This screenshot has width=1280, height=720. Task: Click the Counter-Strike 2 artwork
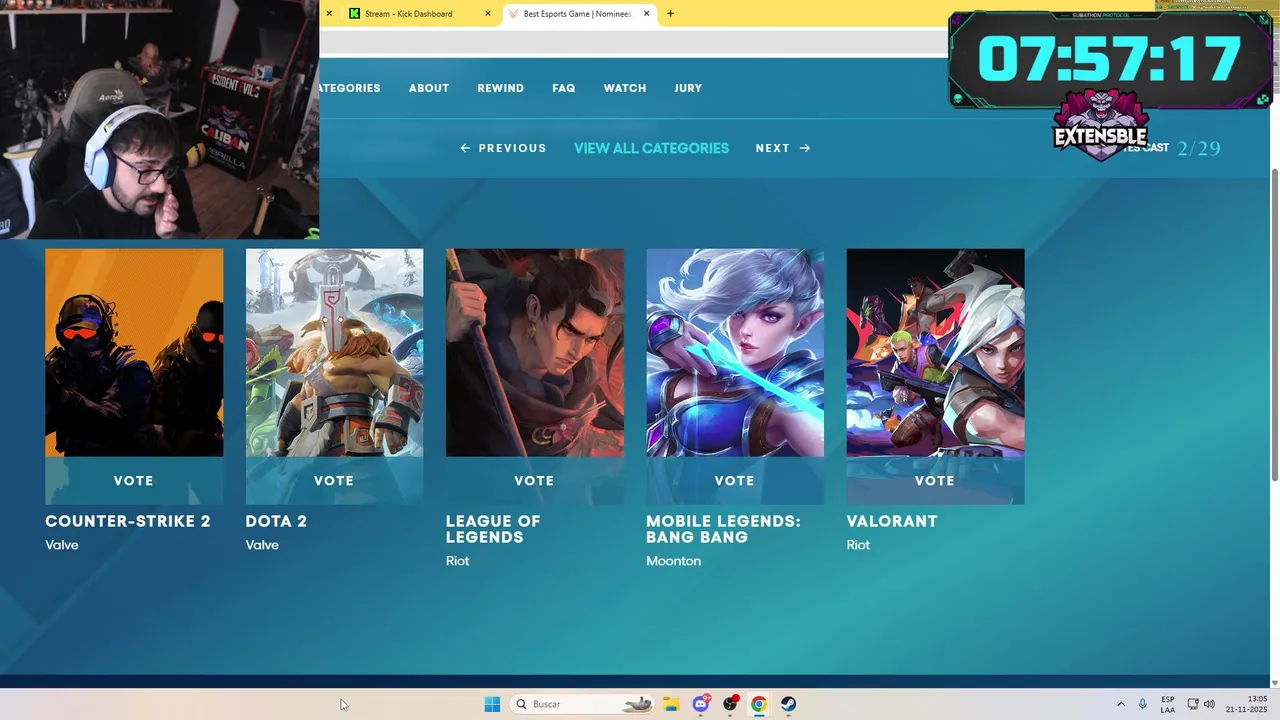pos(134,353)
